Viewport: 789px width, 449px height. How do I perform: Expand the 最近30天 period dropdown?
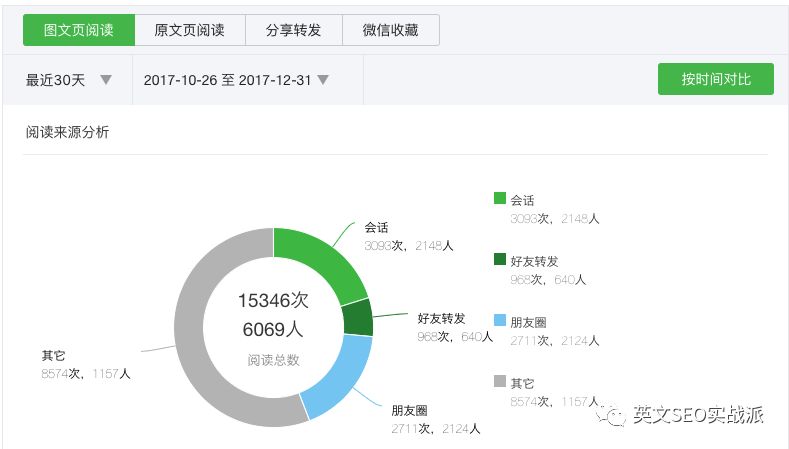tap(68, 80)
